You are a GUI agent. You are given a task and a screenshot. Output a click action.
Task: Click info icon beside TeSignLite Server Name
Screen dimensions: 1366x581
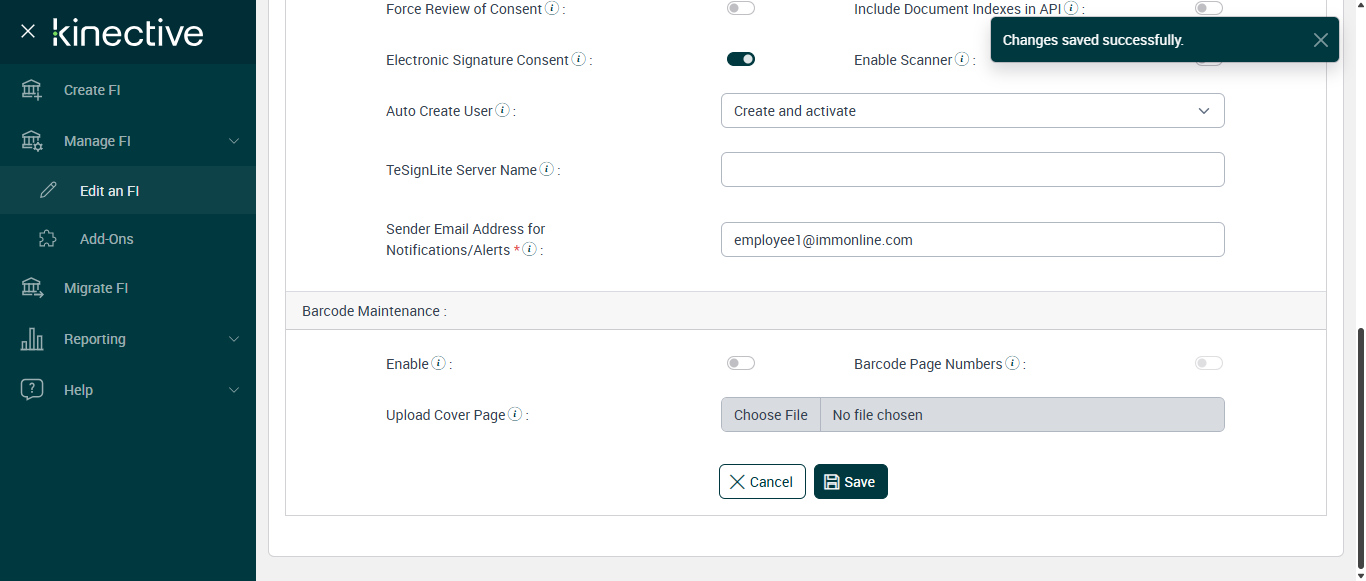click(547, 170)
